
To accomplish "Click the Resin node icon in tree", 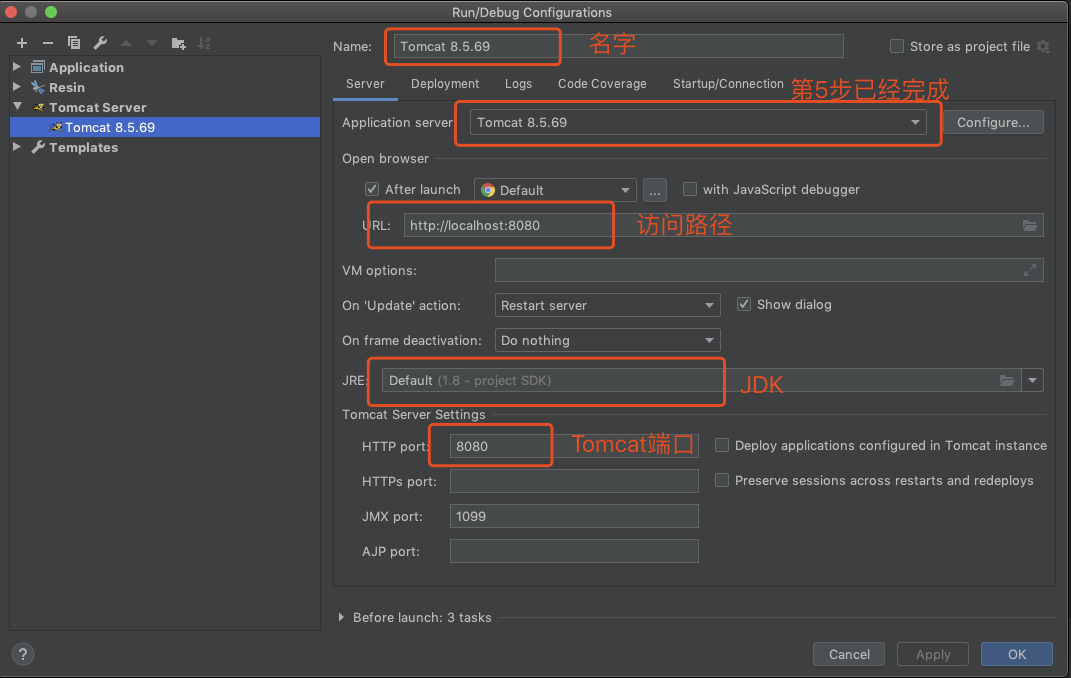I will pyautogui.click(x=38, y=87).
